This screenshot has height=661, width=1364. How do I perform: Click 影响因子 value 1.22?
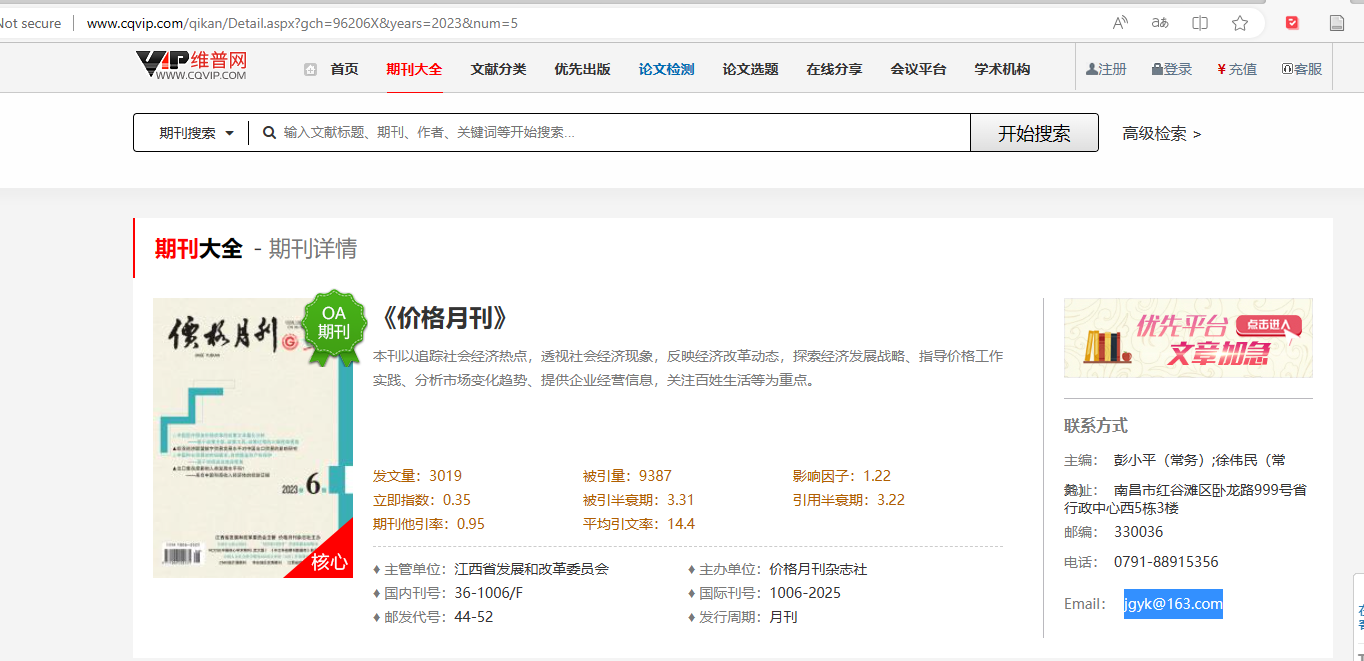pyautogui.click(x=877, y=476)
